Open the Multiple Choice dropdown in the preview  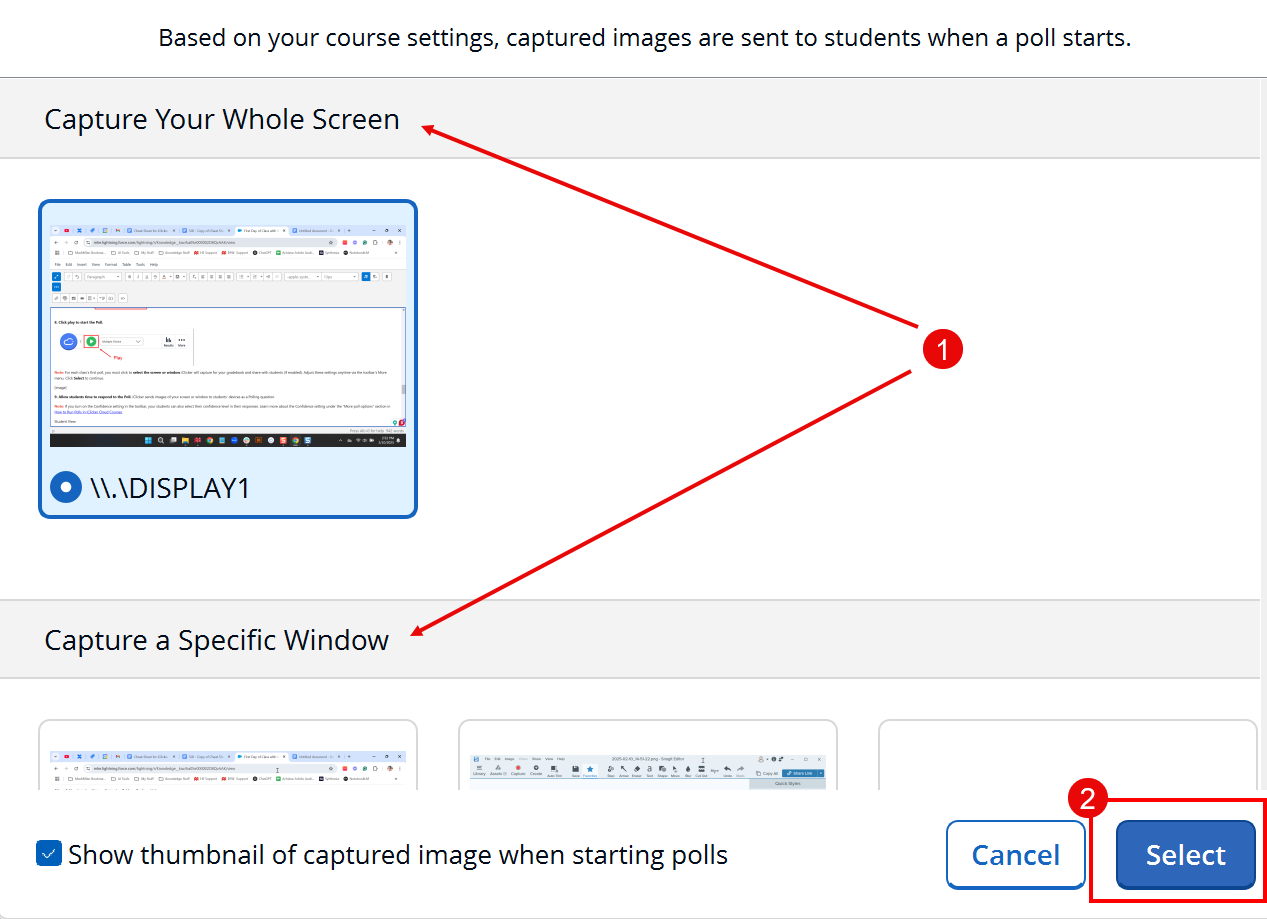click(x=122, y=341)
